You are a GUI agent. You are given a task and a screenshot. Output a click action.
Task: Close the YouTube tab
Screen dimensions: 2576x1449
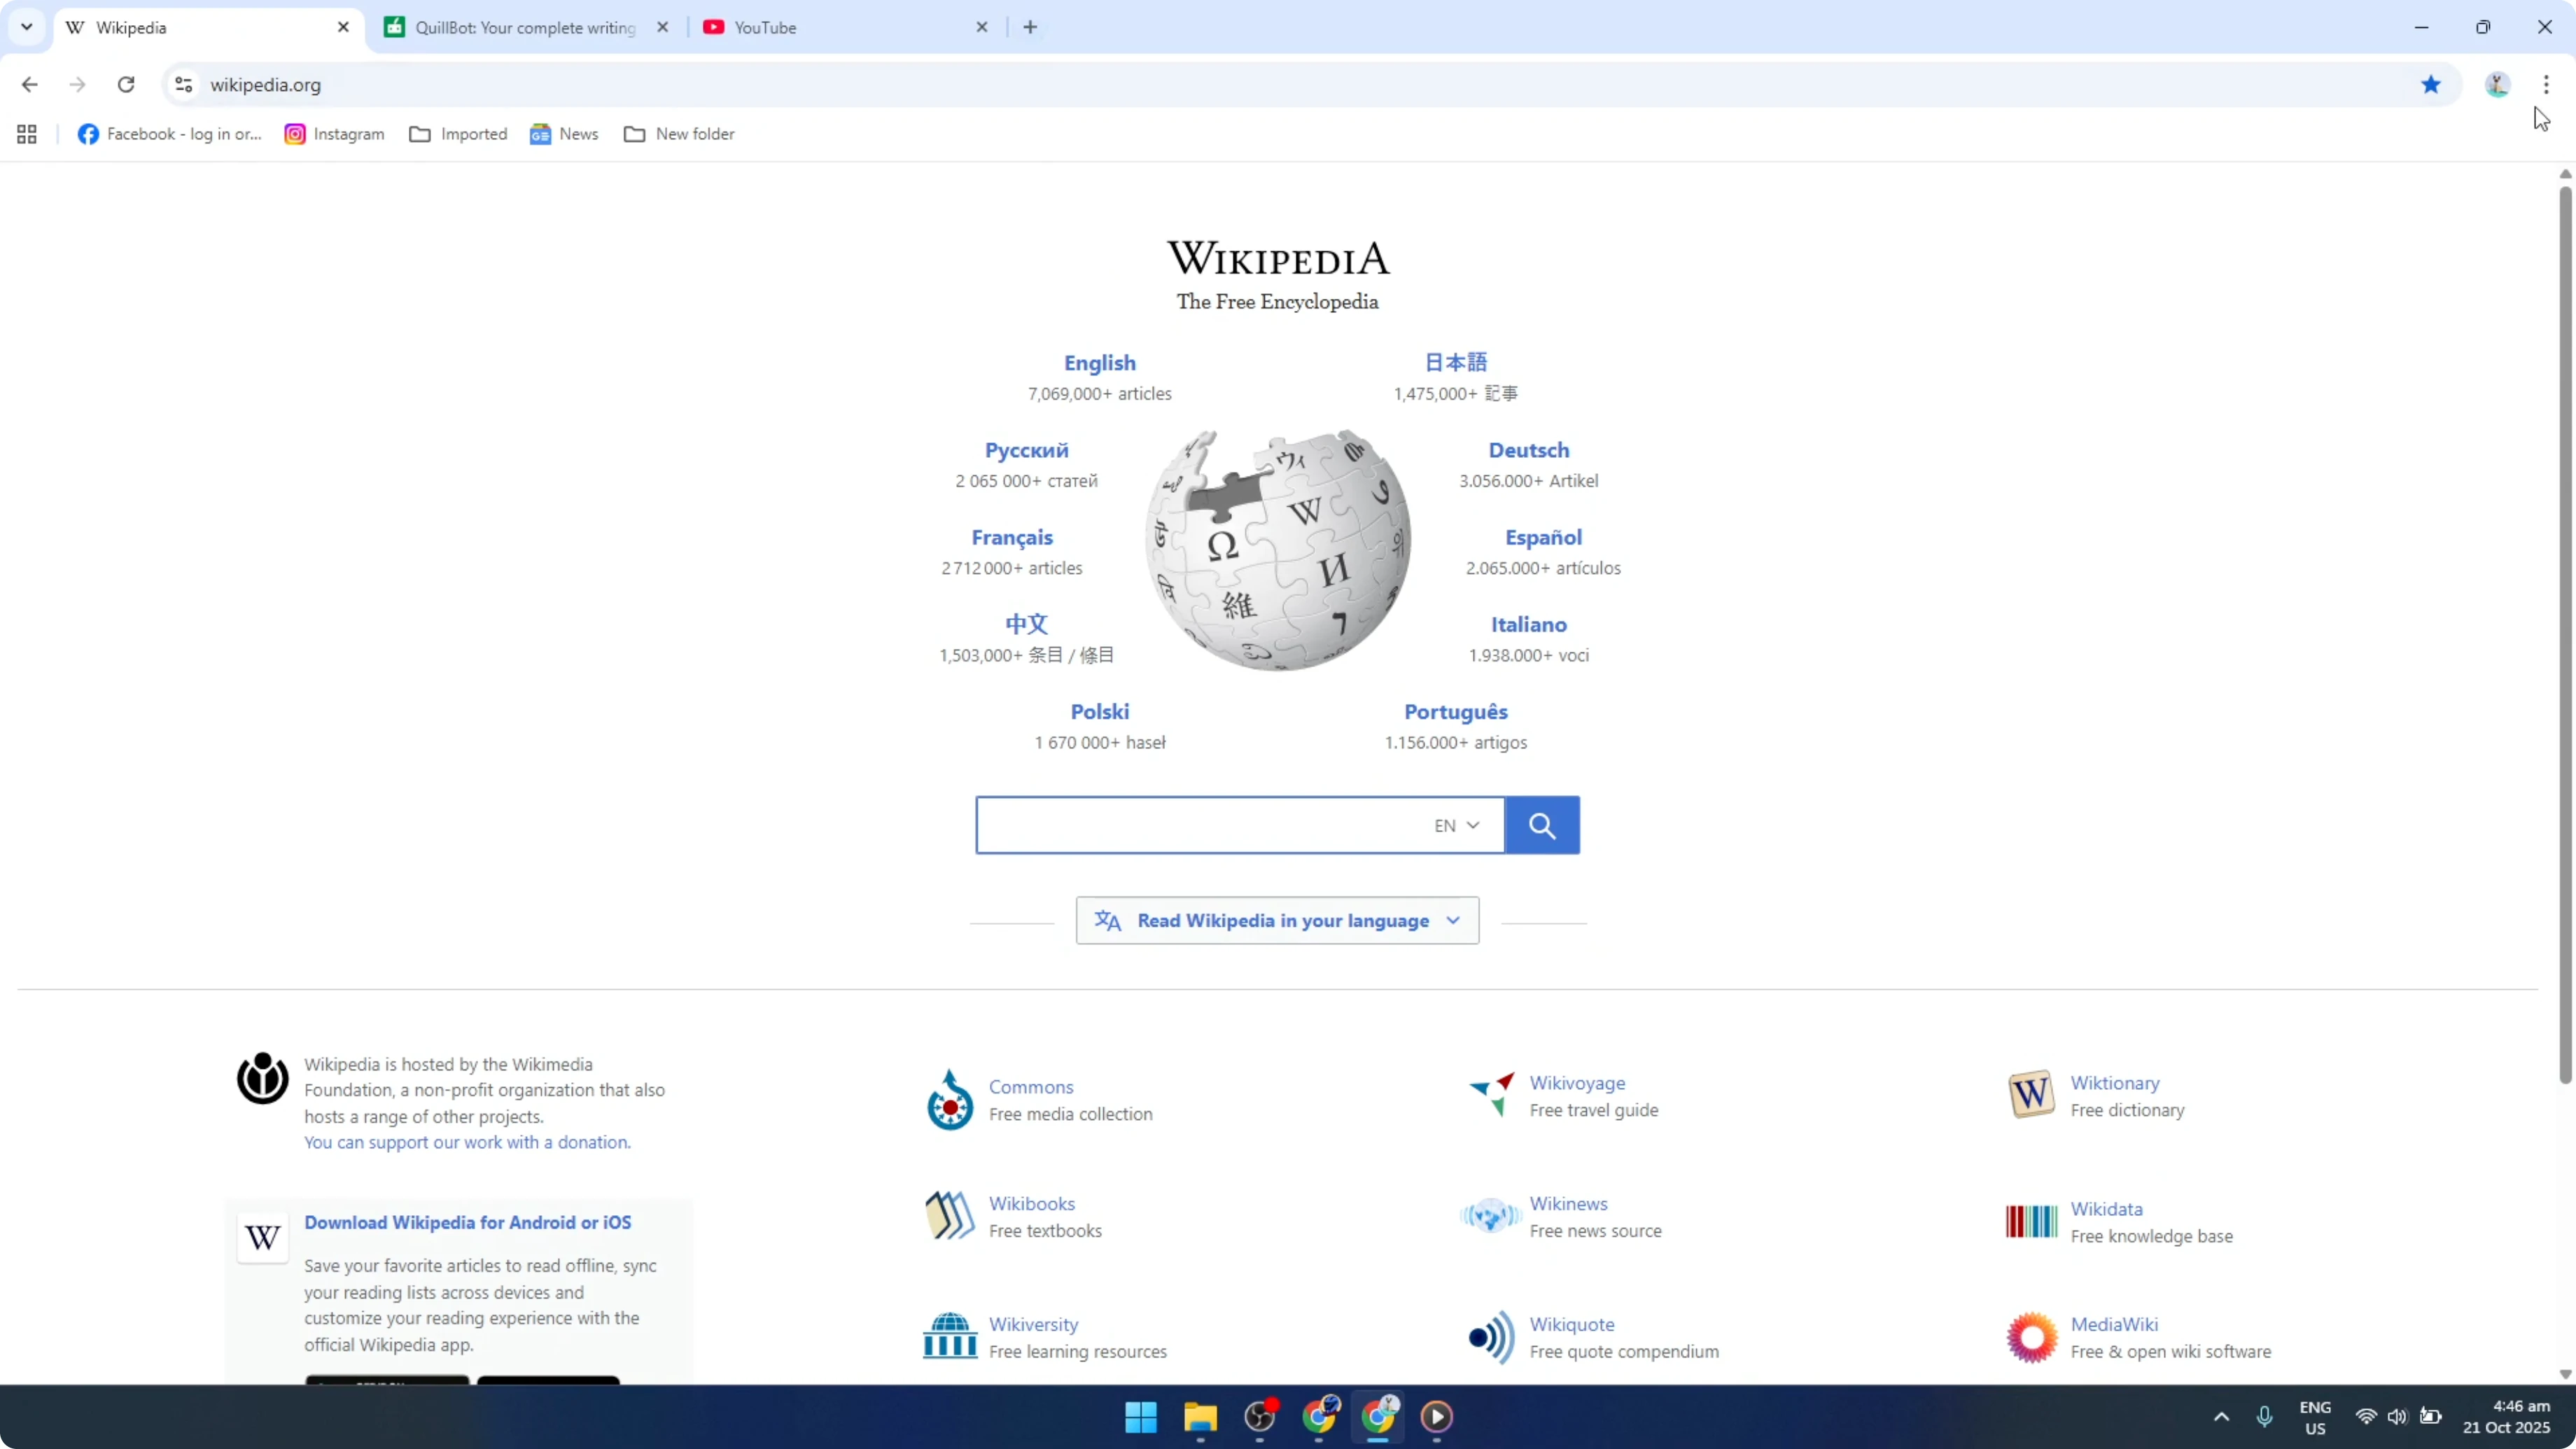coord(981,27)
